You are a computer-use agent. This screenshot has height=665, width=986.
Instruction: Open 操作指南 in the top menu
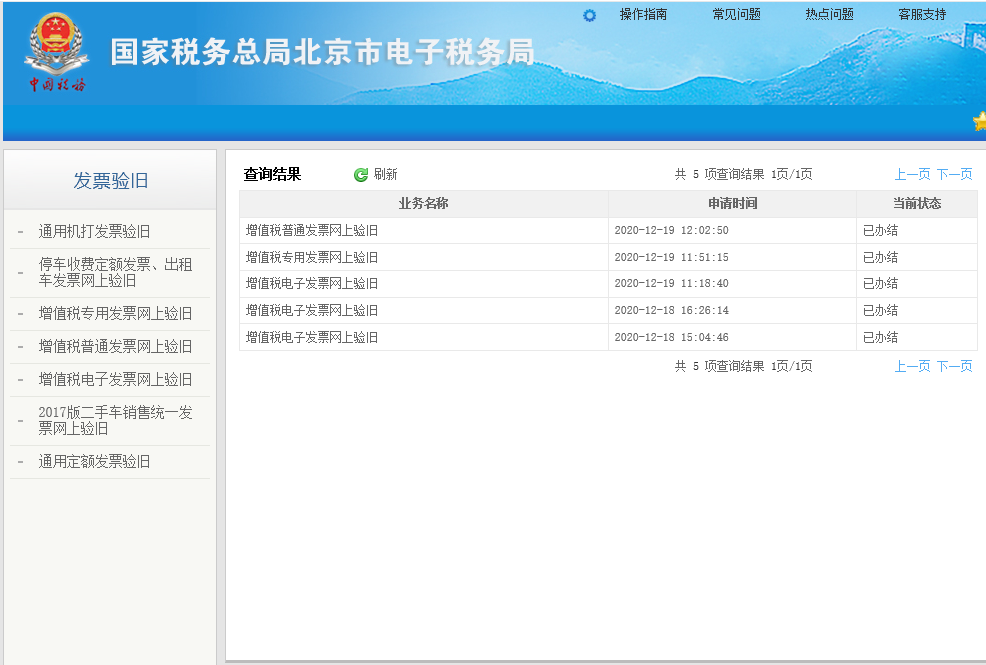[643, 15]
